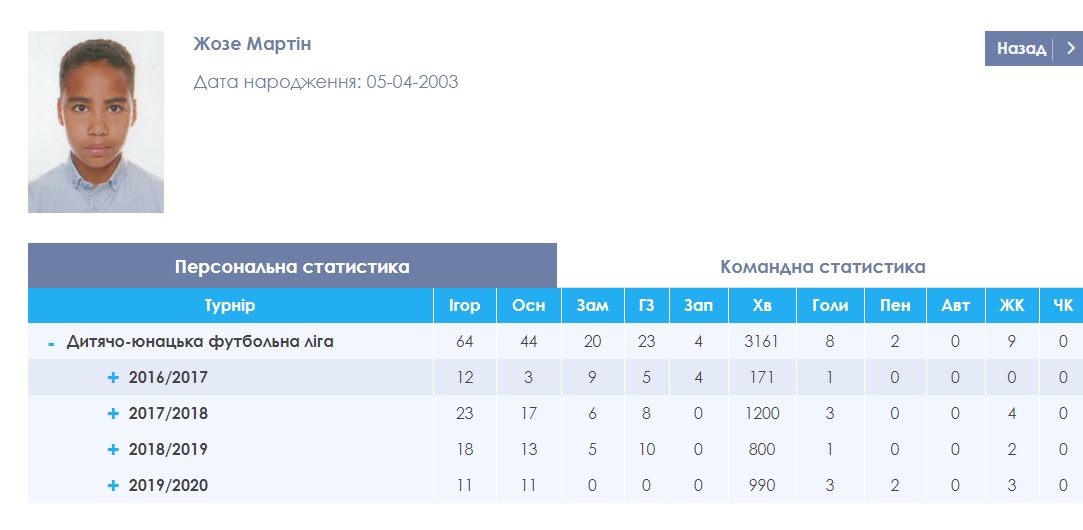This screenshot has width=1083, height=530.
Task: Select the Дитячо-юнацька футбольна ліга tournament name
Action: click(x=200, y=342)
